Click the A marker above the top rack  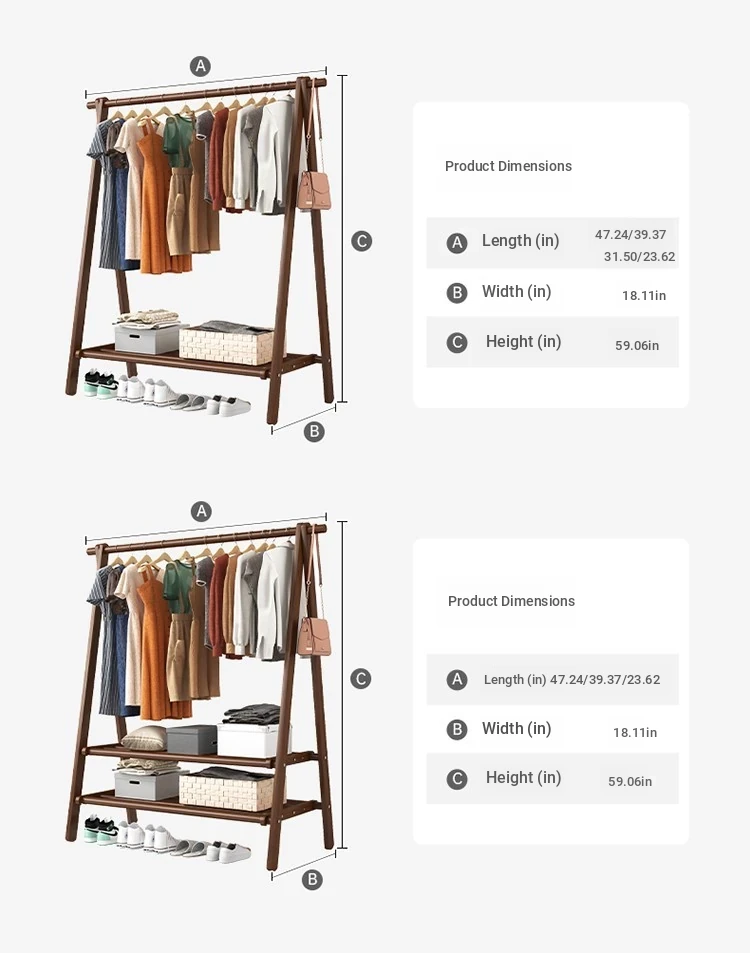click(201, 66)
